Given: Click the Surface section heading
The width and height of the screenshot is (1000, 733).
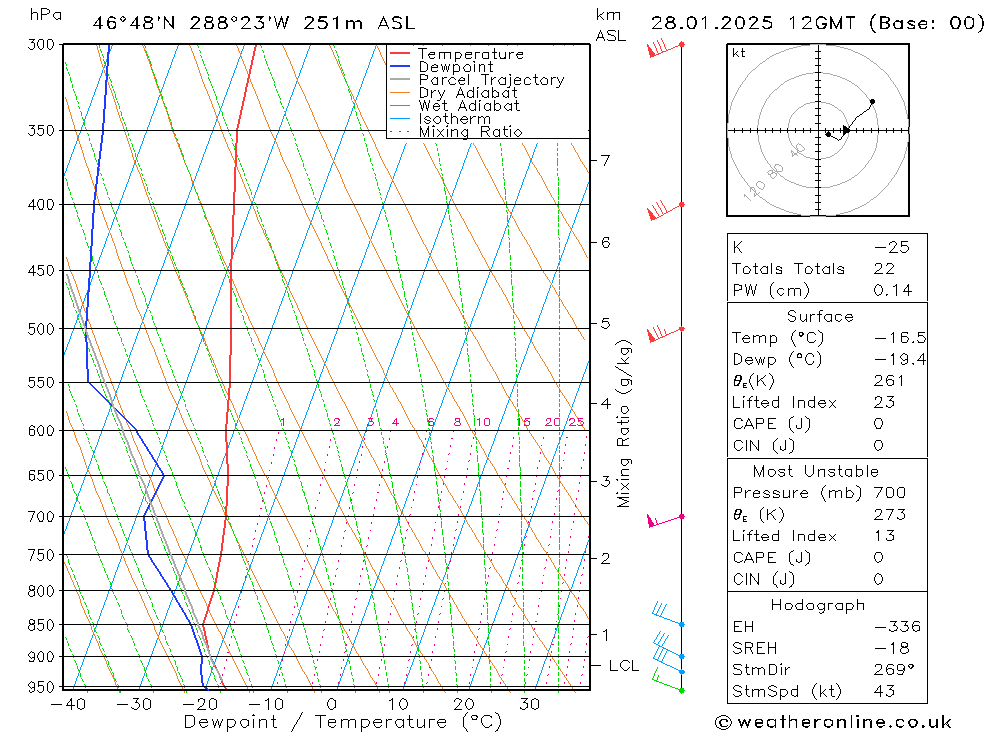Looking at the screenshot, I should 820,316.
